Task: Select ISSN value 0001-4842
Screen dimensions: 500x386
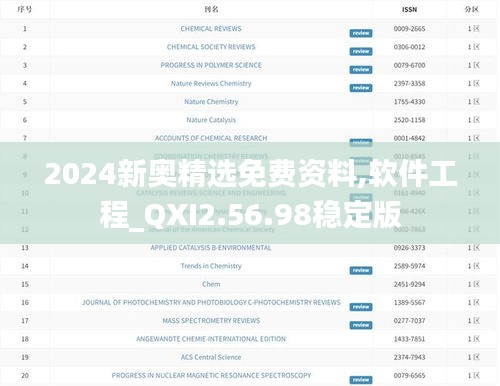Action: pyautogui.click(x=409, y=138)
